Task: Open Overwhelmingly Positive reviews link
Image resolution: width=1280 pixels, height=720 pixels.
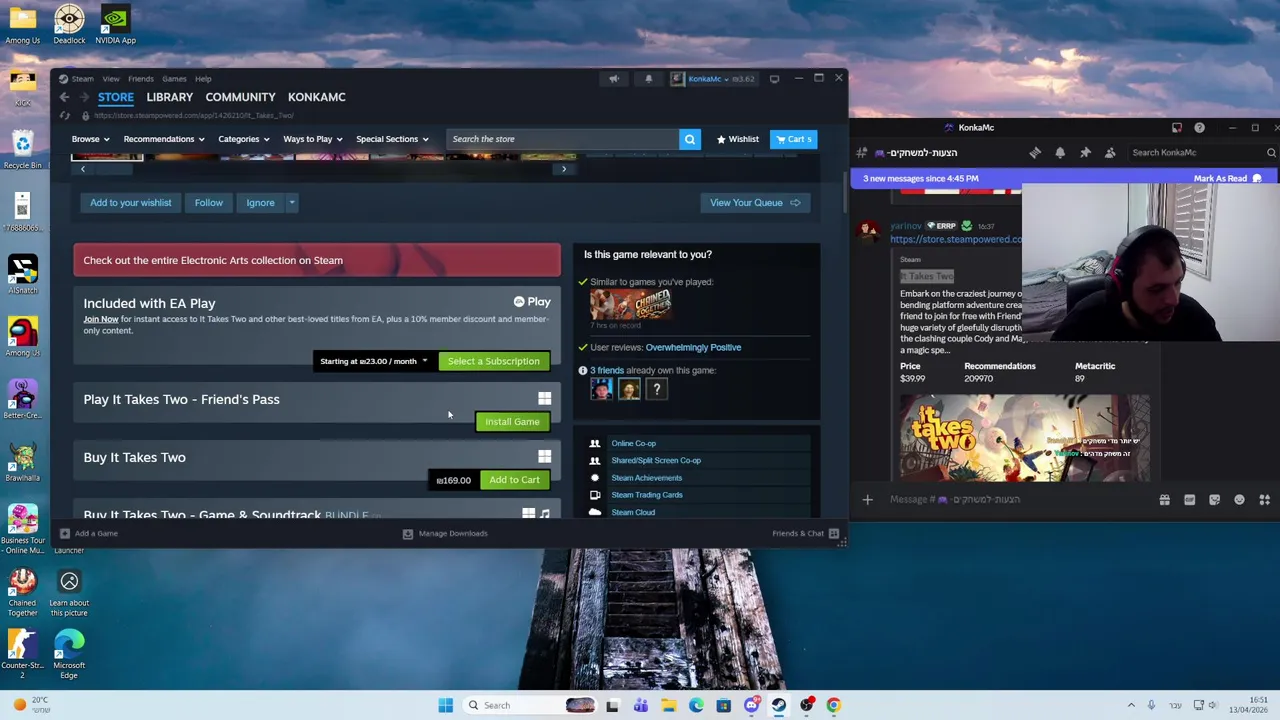Action: pyautogui.click(x=693, y=347)
